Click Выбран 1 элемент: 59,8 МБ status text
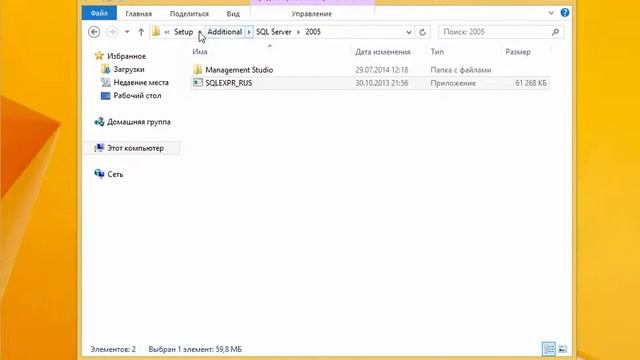The image size is (640, 360). (x=195, y=349)
